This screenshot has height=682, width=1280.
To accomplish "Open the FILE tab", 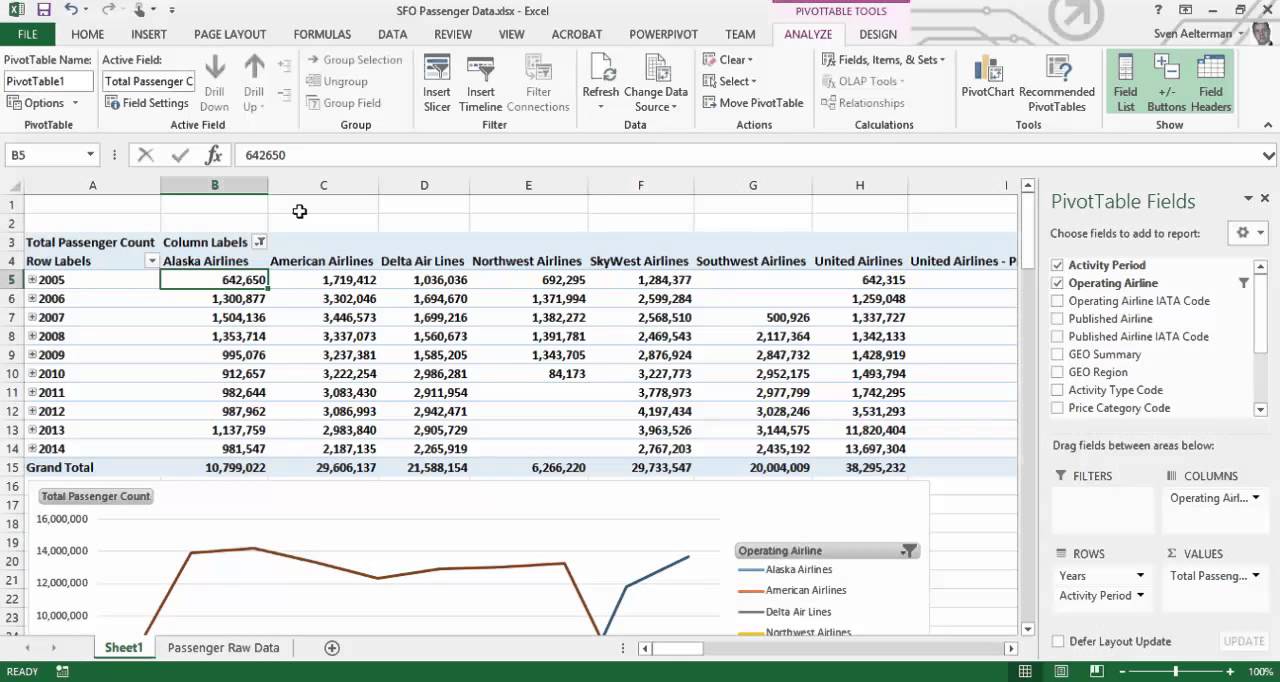I will click(27, 34).
